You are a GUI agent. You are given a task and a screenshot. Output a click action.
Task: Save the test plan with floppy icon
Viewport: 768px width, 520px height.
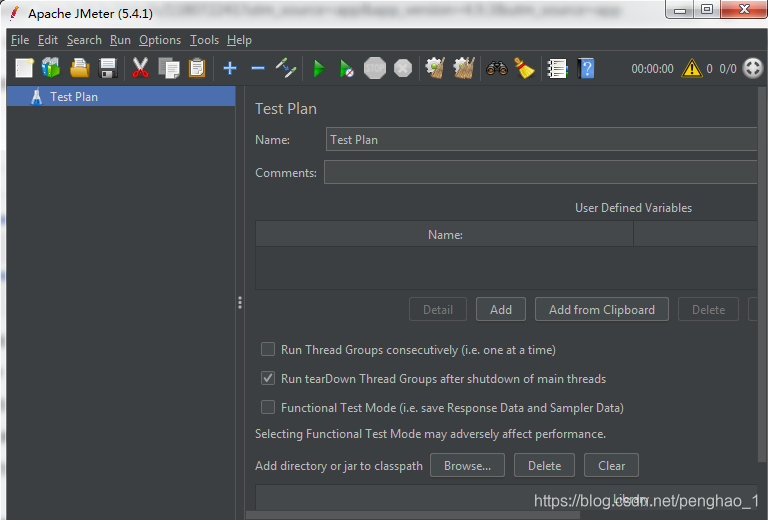[x=108, y=68]
